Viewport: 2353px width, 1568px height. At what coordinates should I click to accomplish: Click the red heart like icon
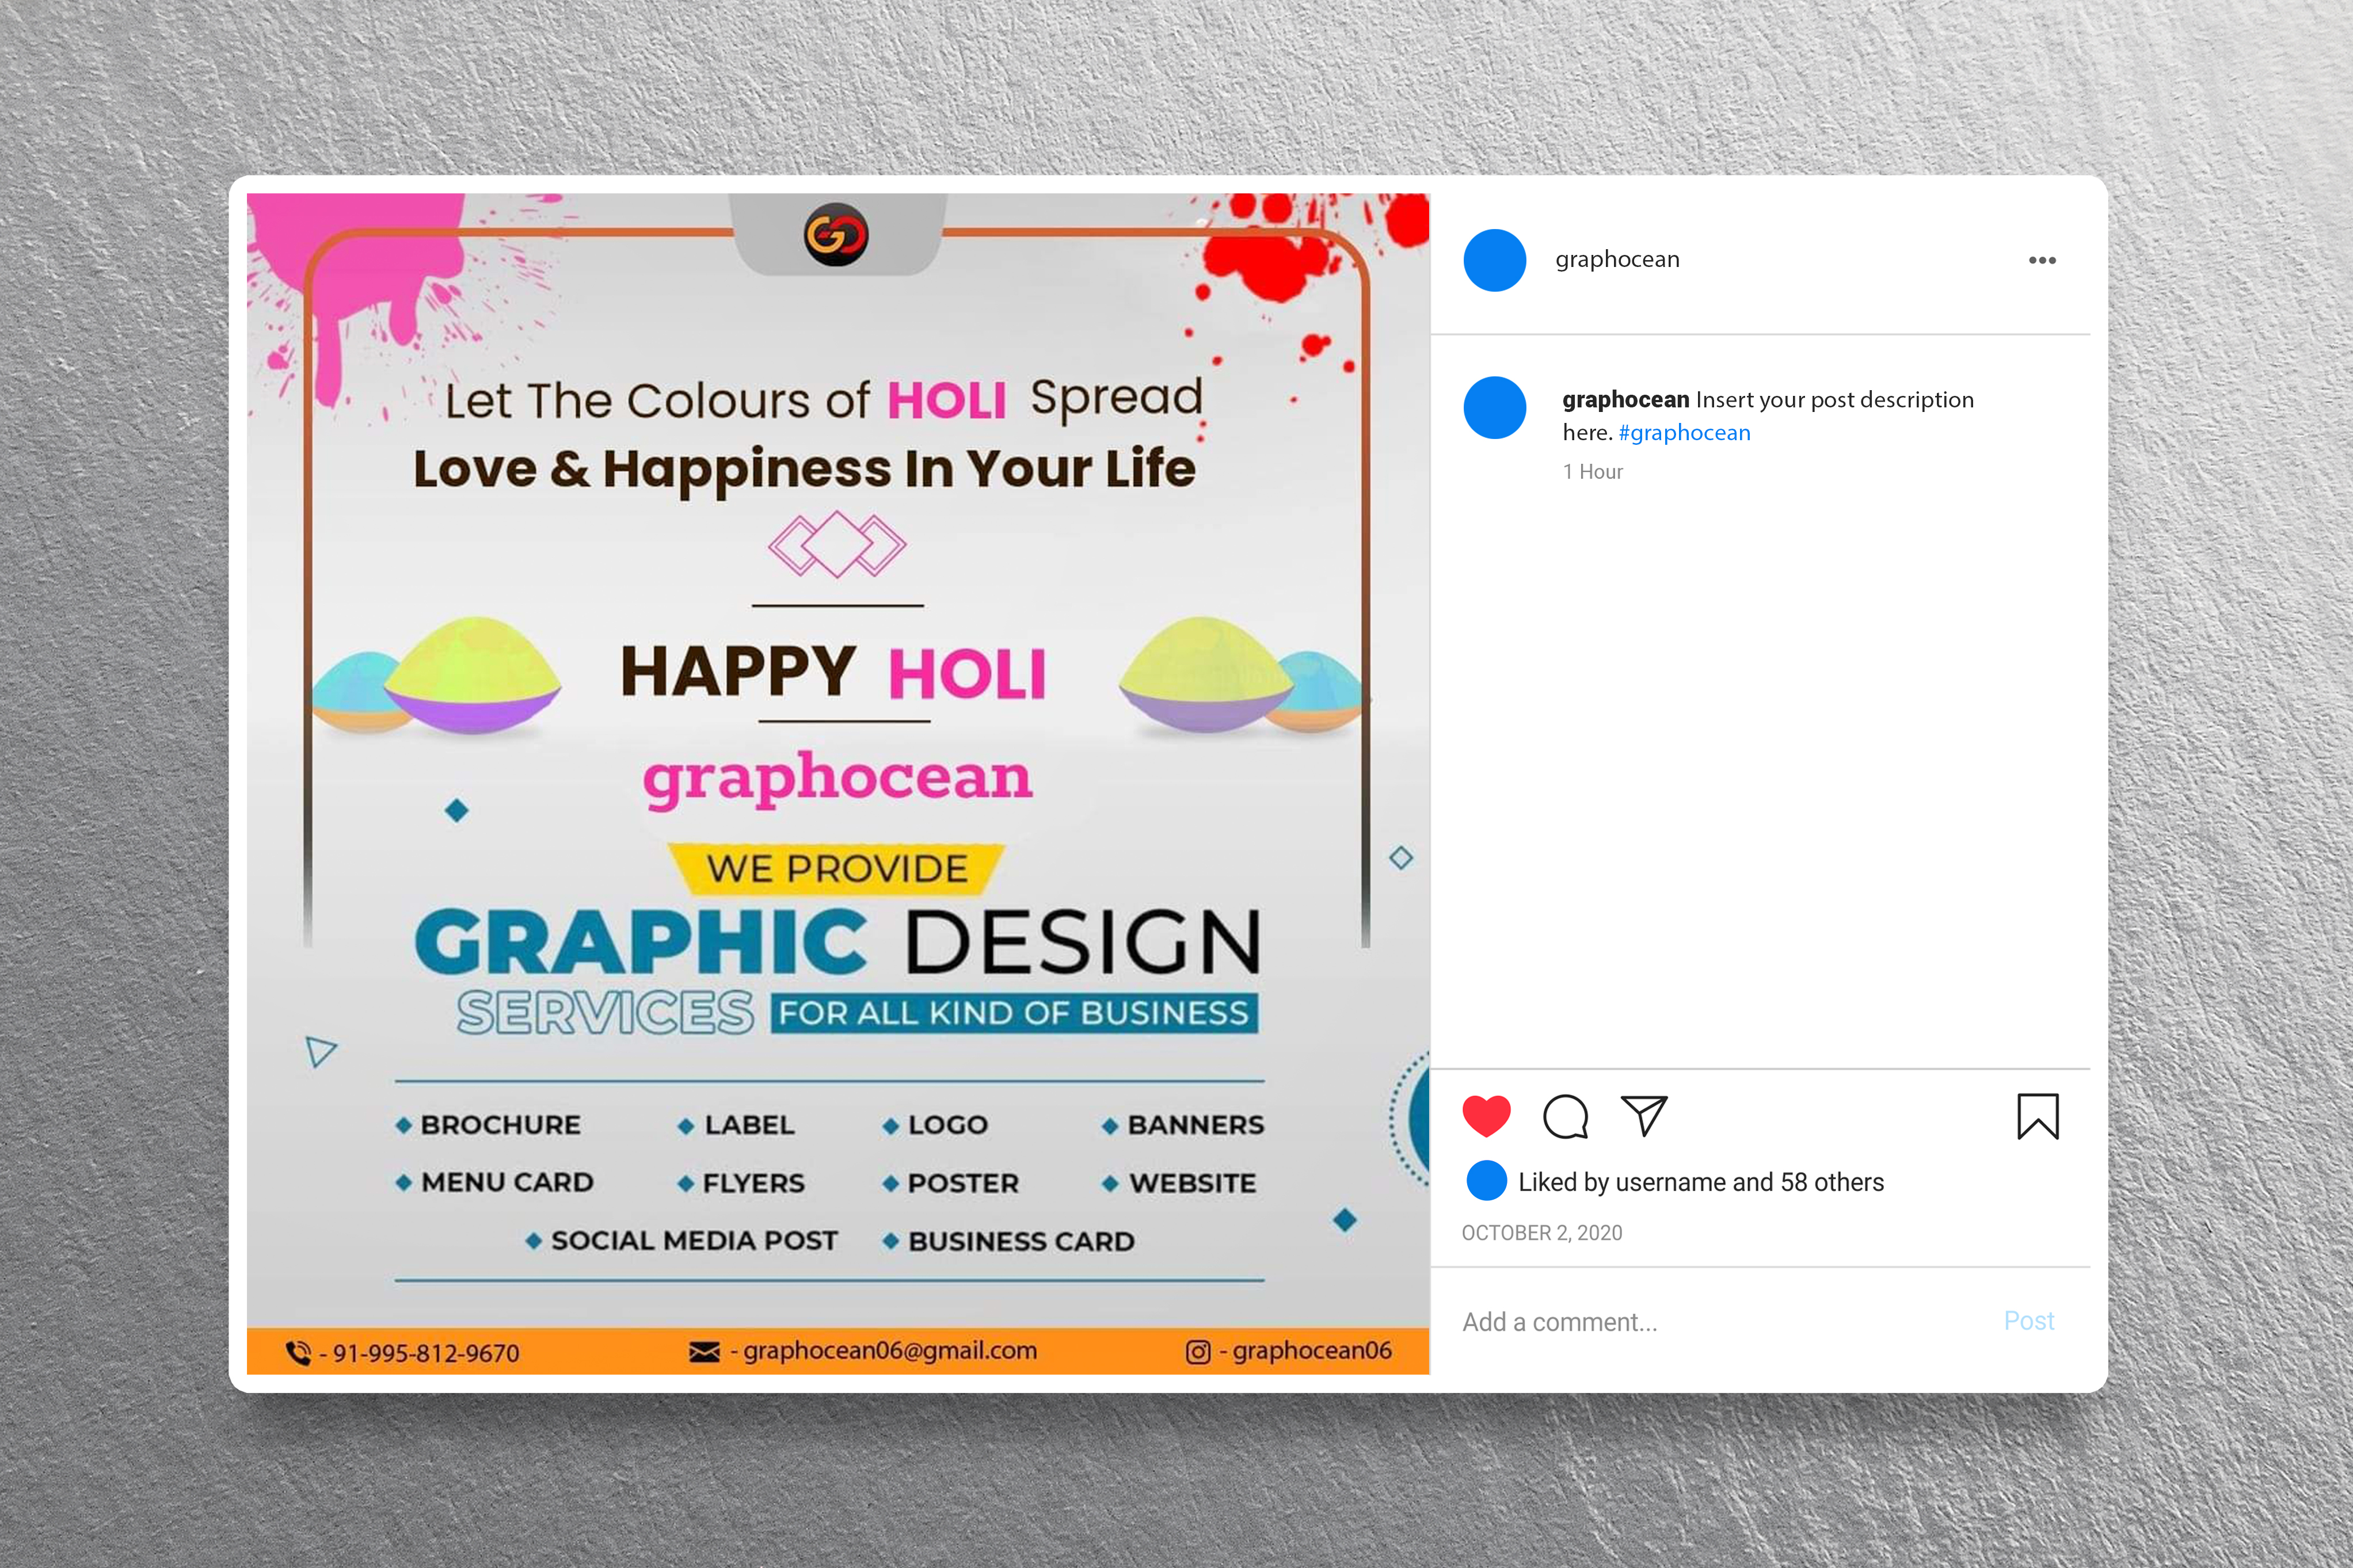tap(1486, 1116)
